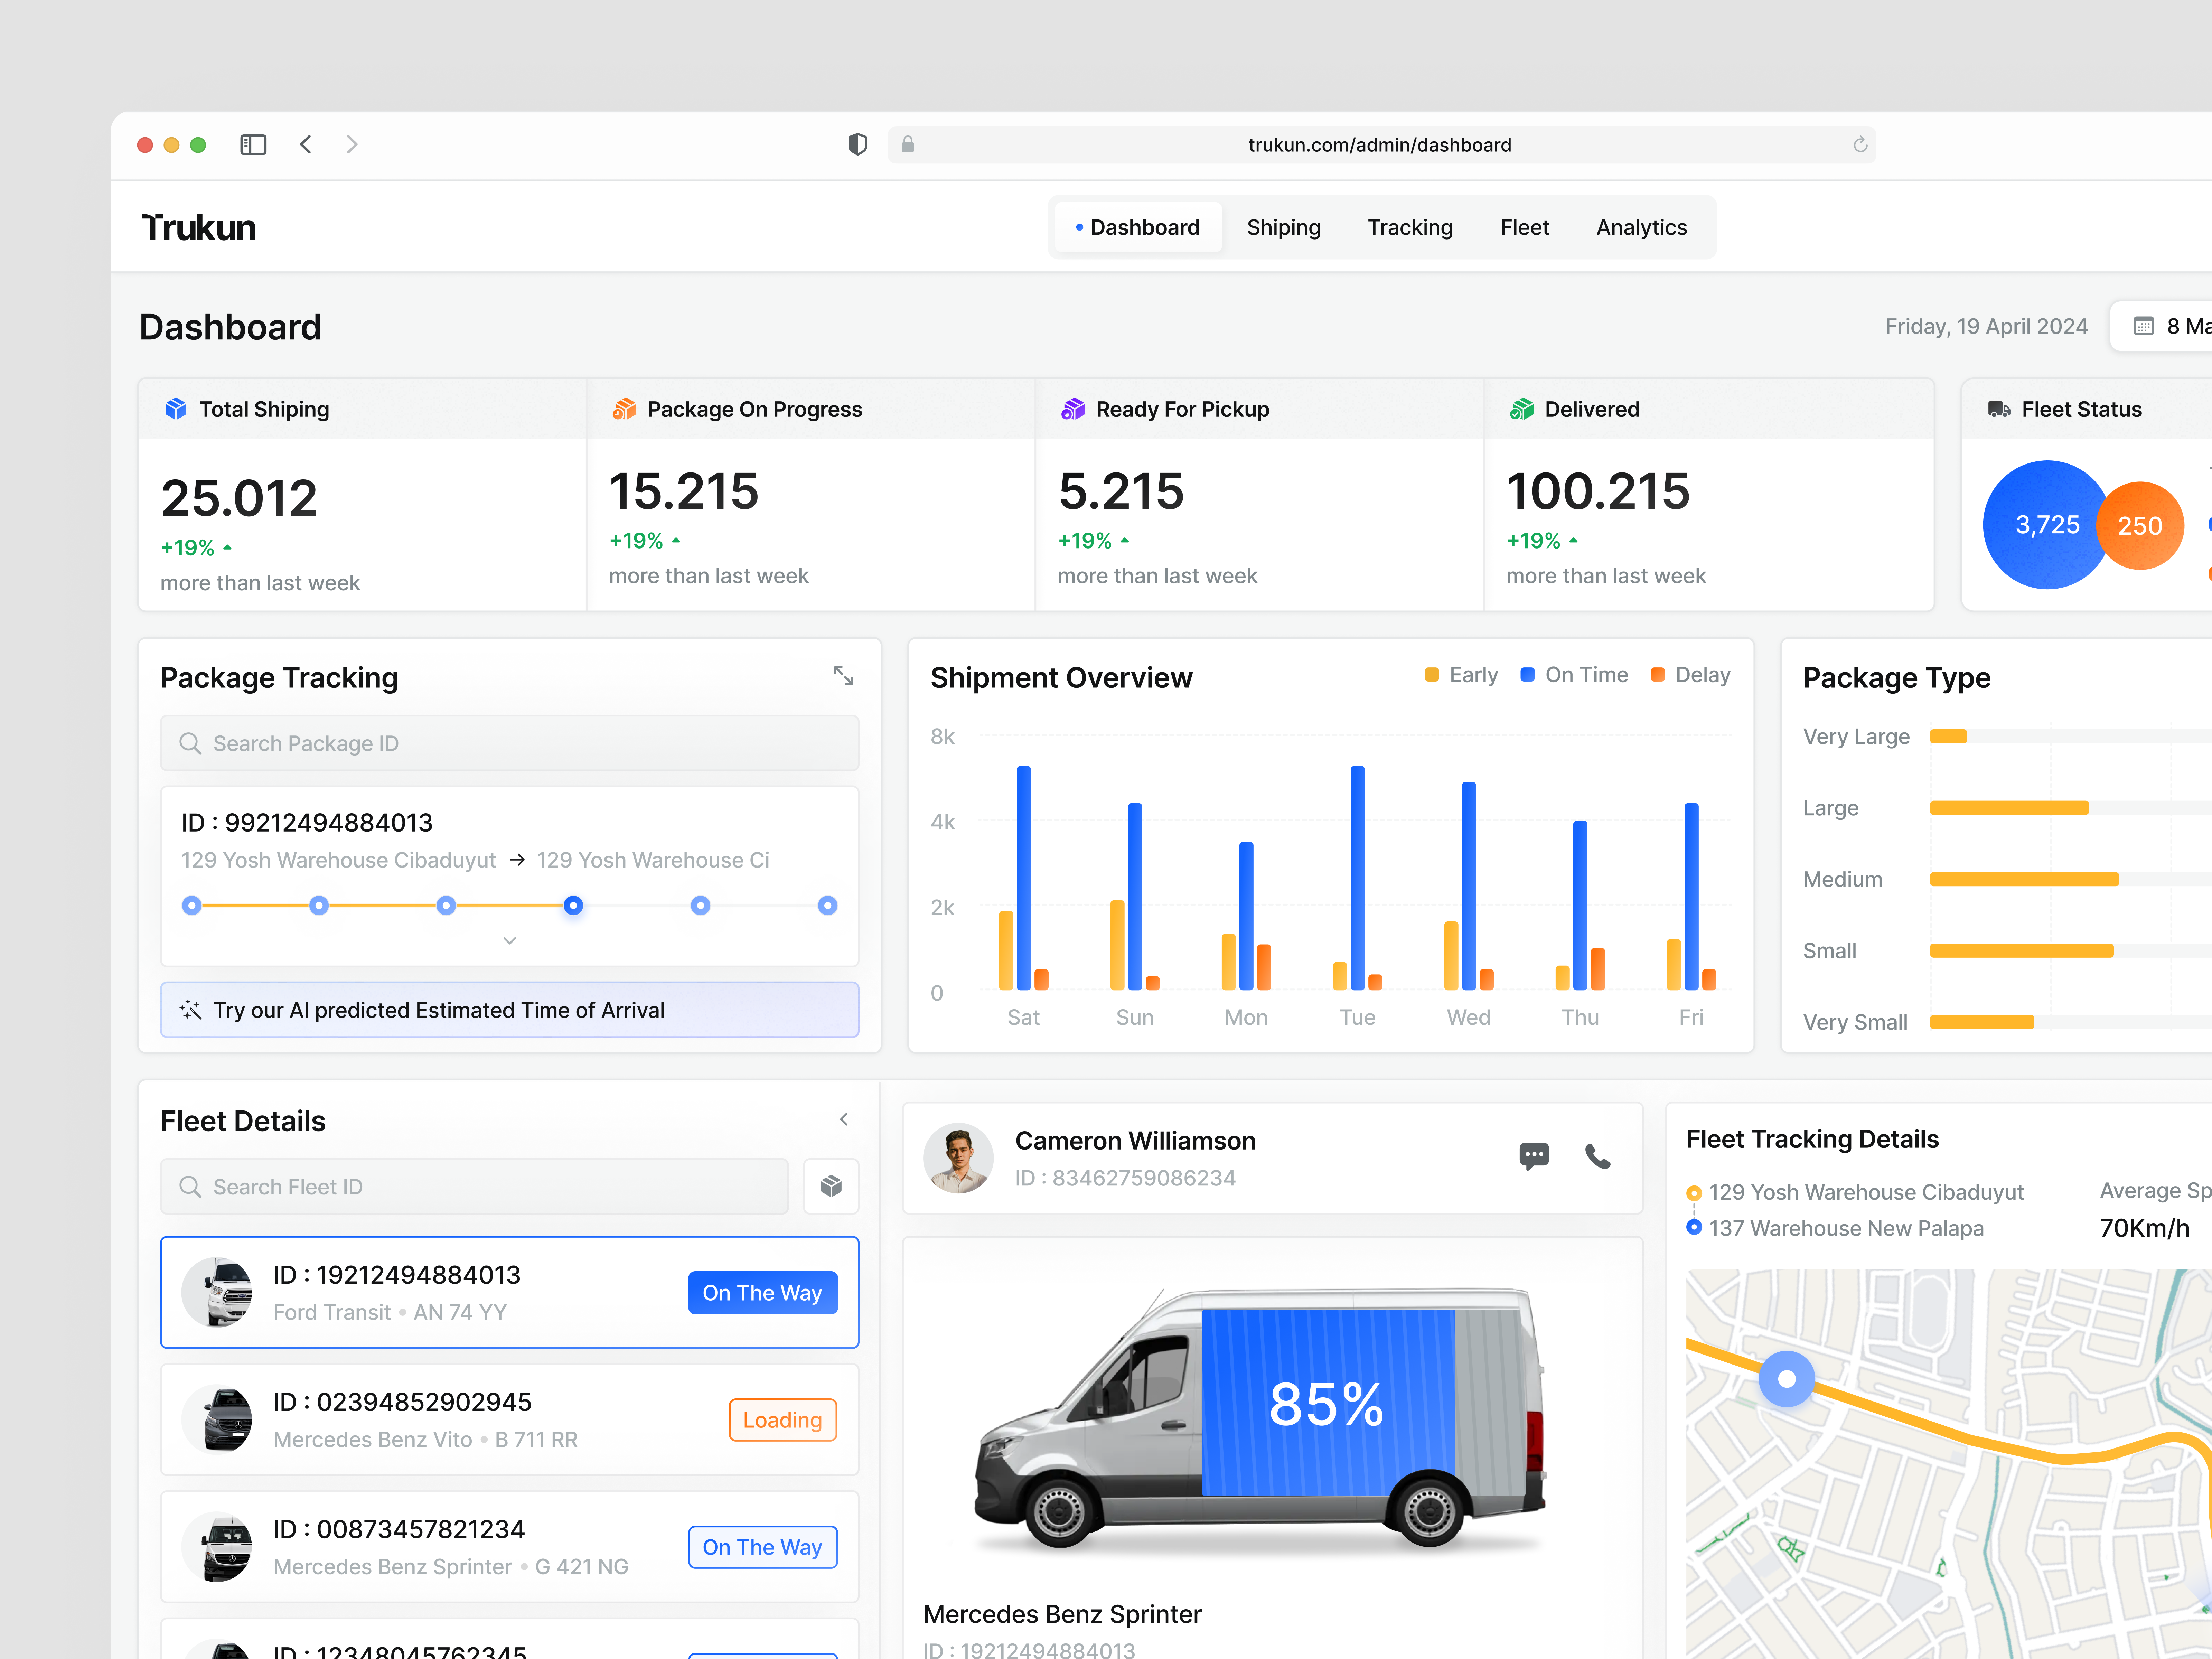Viewport: 2212px width, 1659px height.
Task: Click the first tracking step marker
Action: point(192,905)
